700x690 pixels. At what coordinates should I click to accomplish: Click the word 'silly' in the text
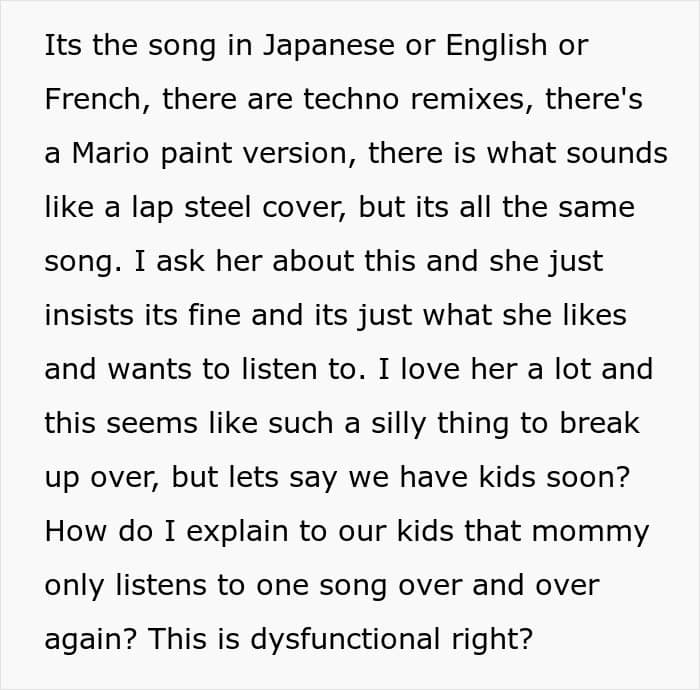coord(398,424)
